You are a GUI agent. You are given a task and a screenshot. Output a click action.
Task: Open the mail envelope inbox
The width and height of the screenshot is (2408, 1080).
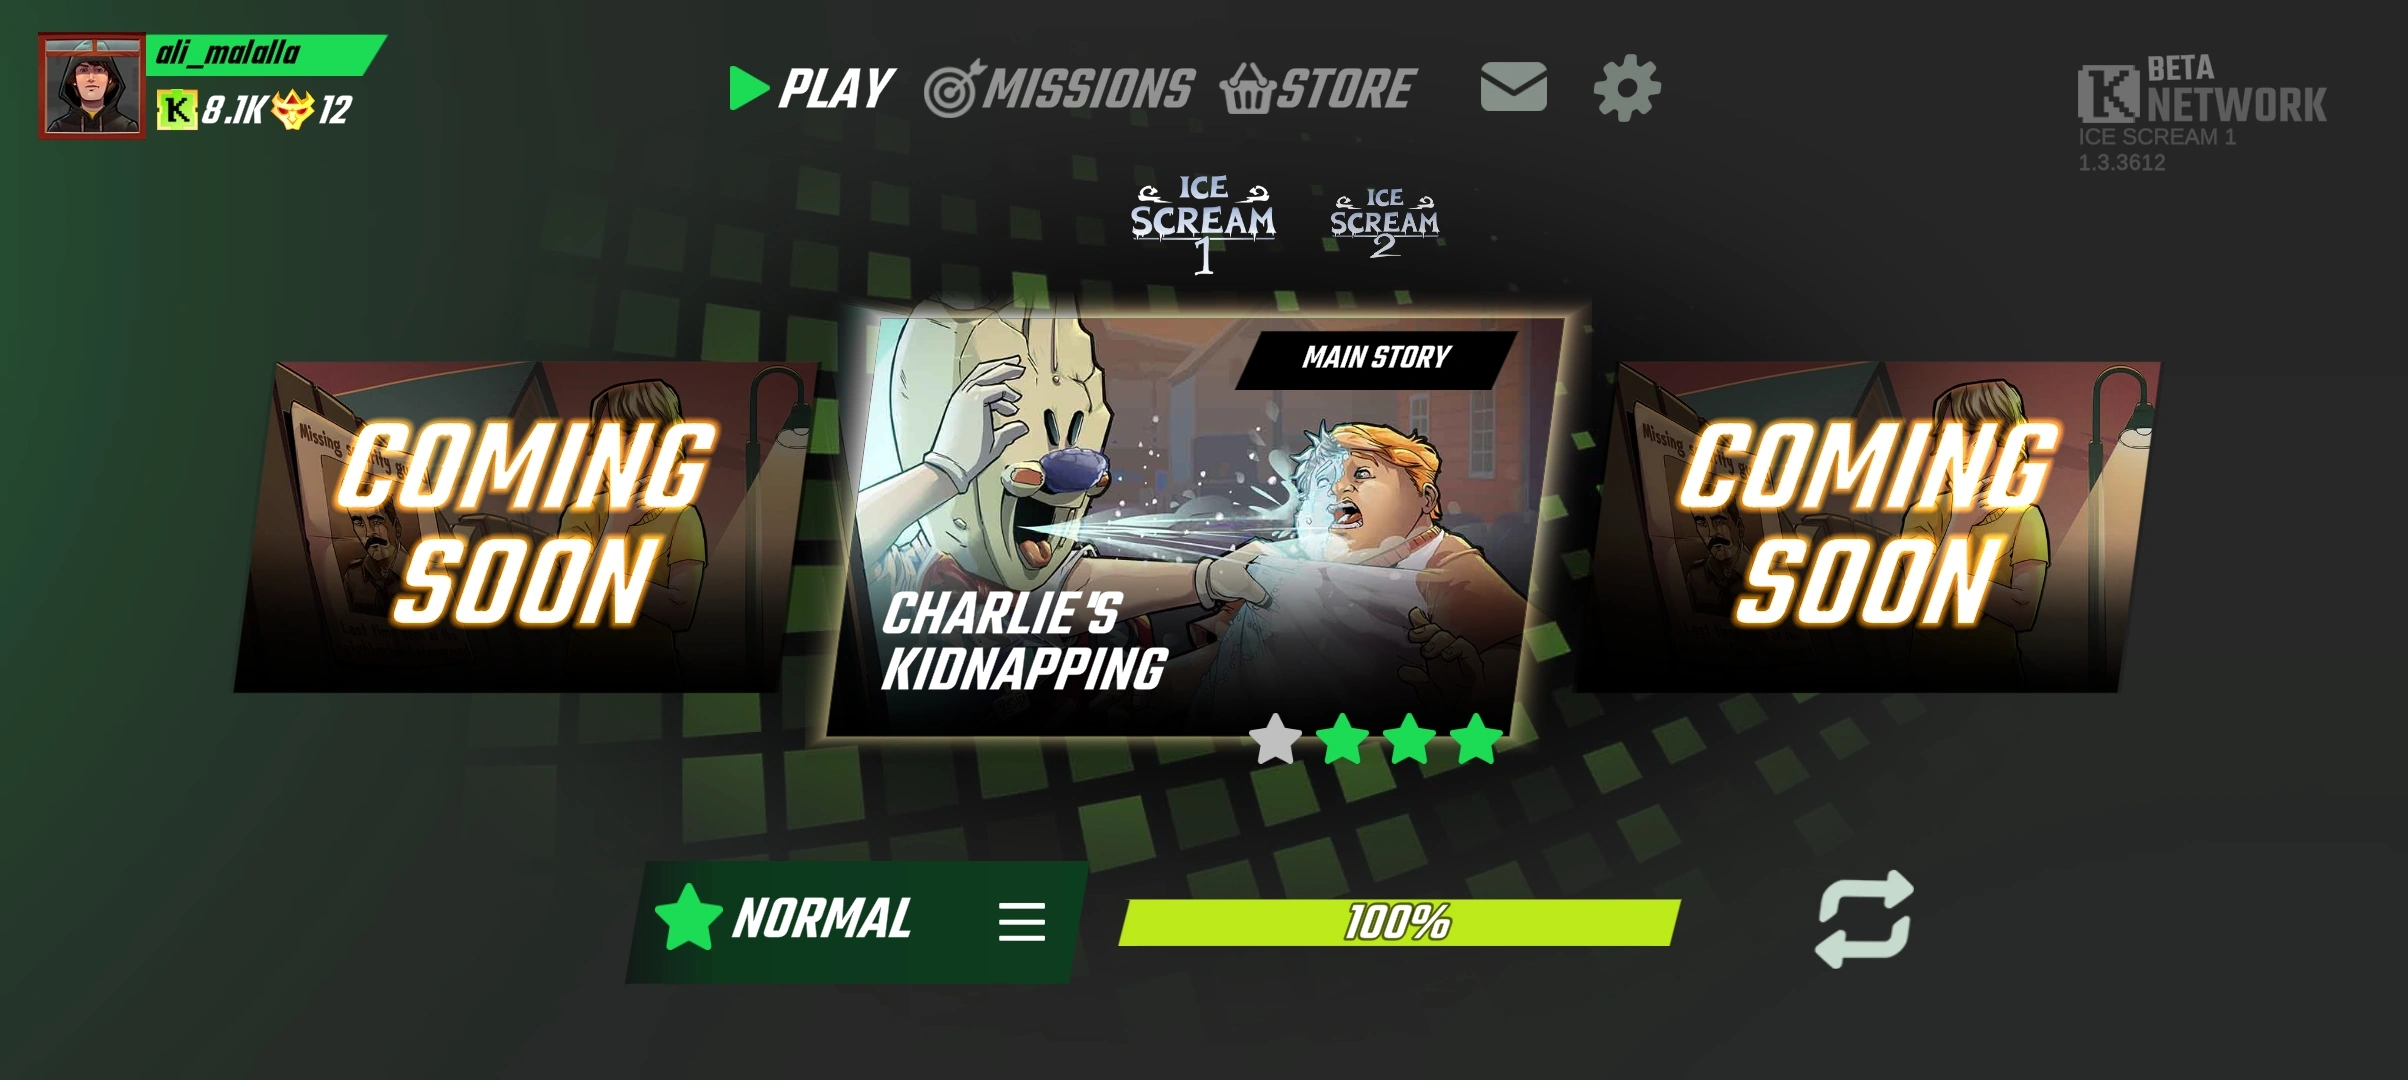pyautogui.click(x=1513, y=87)
